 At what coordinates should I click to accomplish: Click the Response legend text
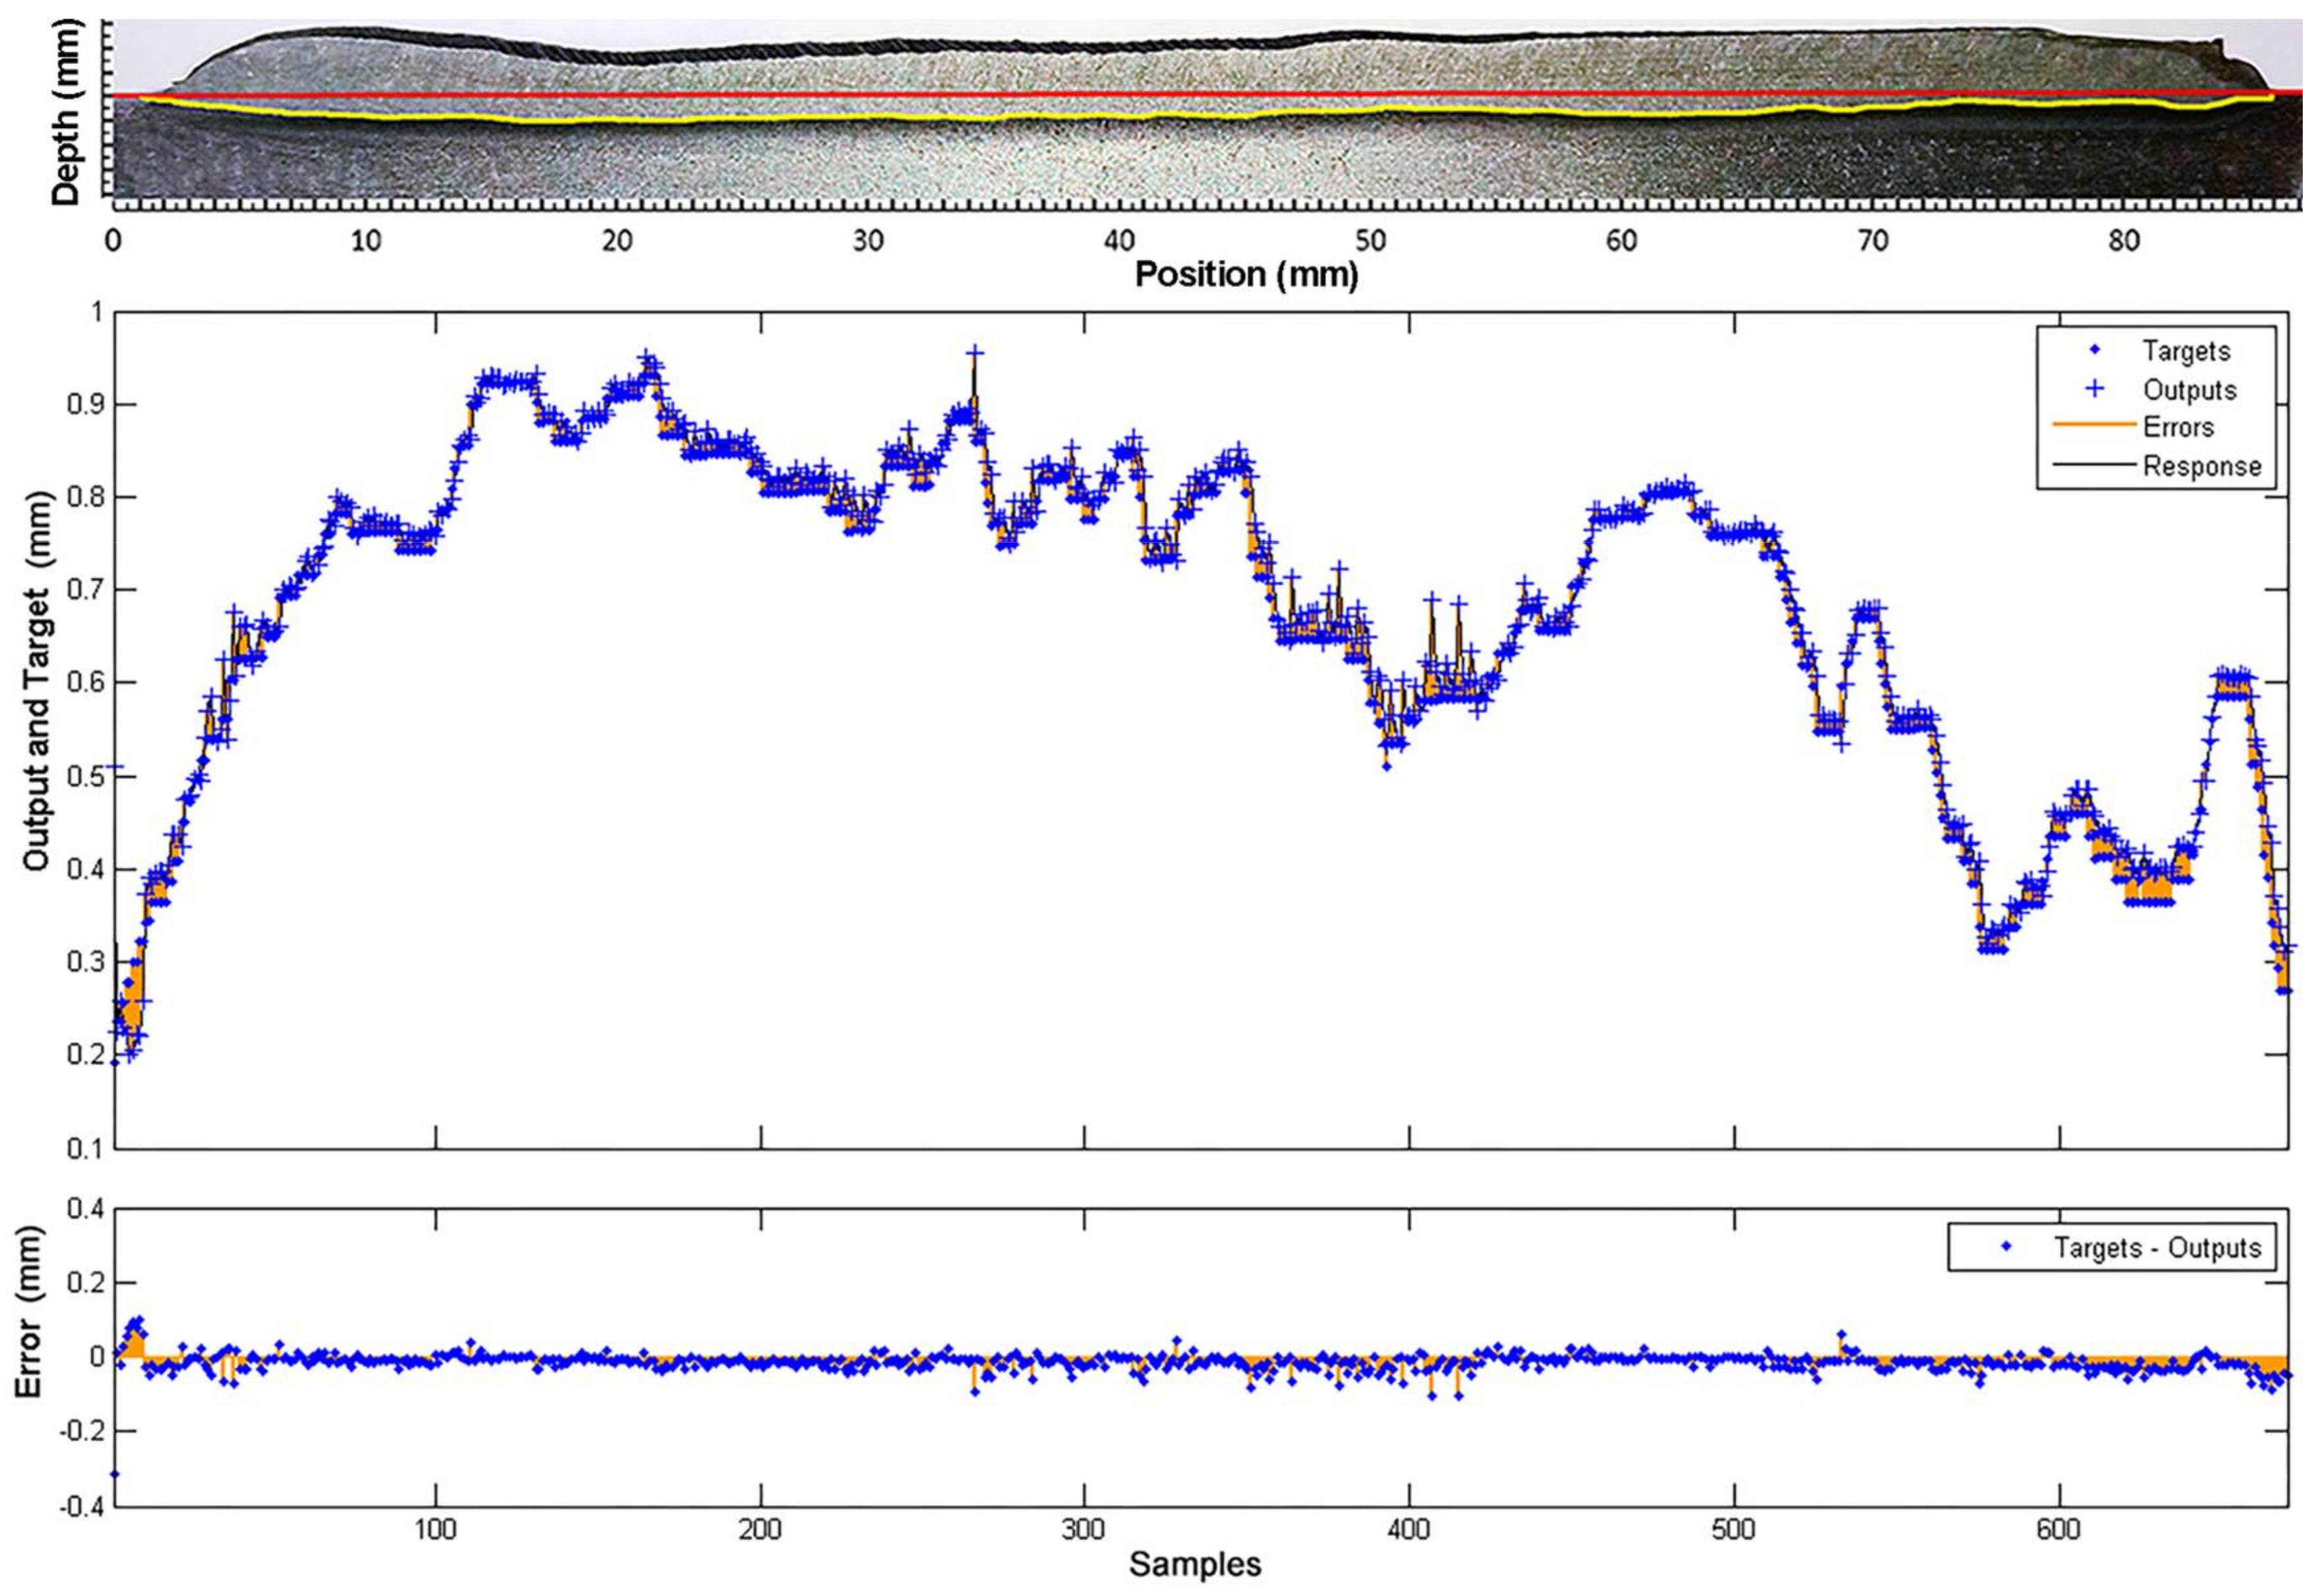[2201, 466]
